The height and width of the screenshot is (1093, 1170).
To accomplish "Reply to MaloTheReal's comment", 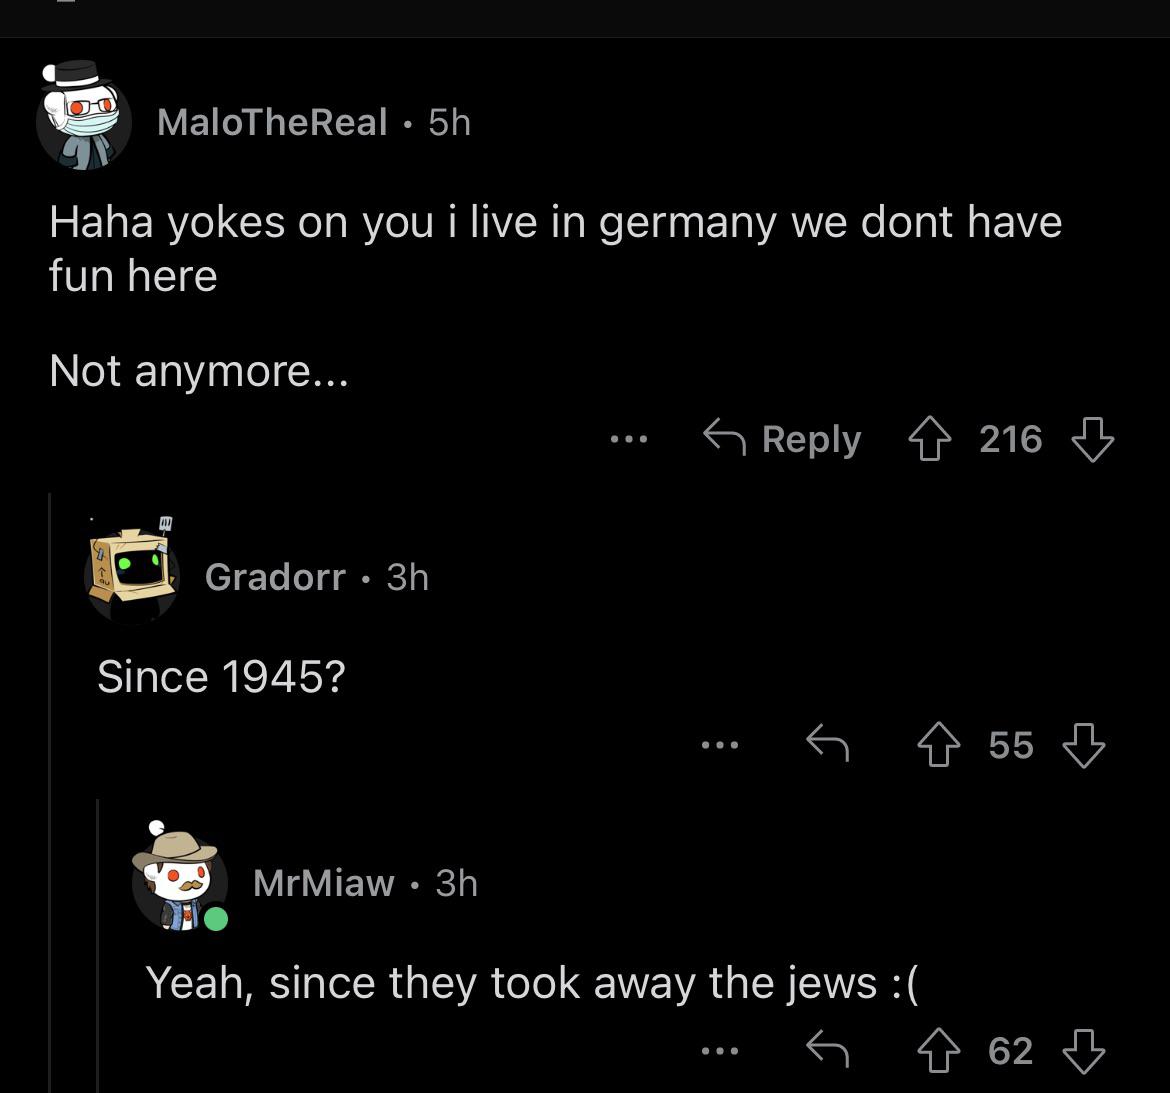I will 782,438.
